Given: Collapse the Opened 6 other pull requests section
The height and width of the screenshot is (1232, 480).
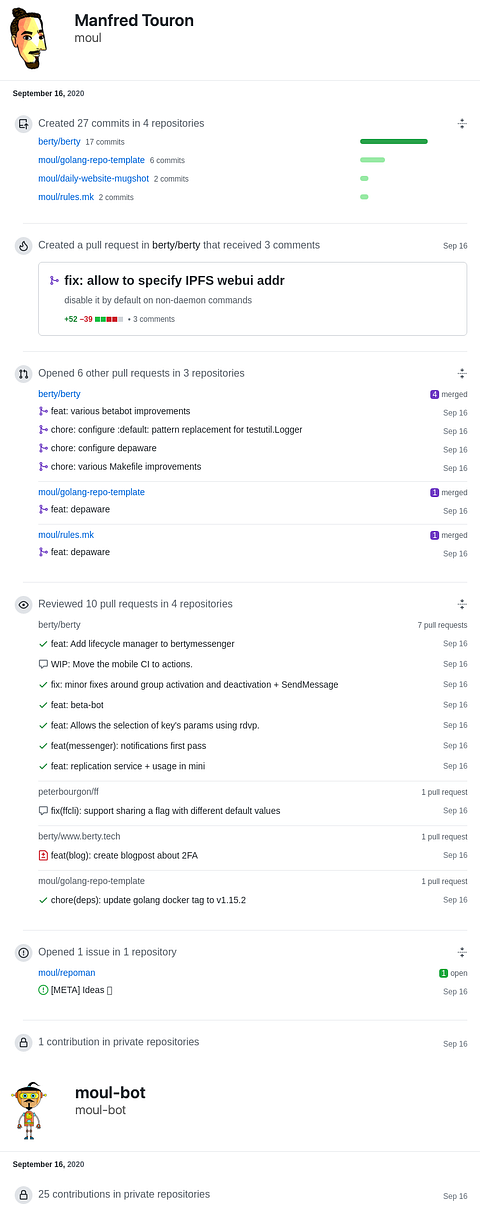Looking at the screenshot, I should pyautogui.click(x=462, y=373).
